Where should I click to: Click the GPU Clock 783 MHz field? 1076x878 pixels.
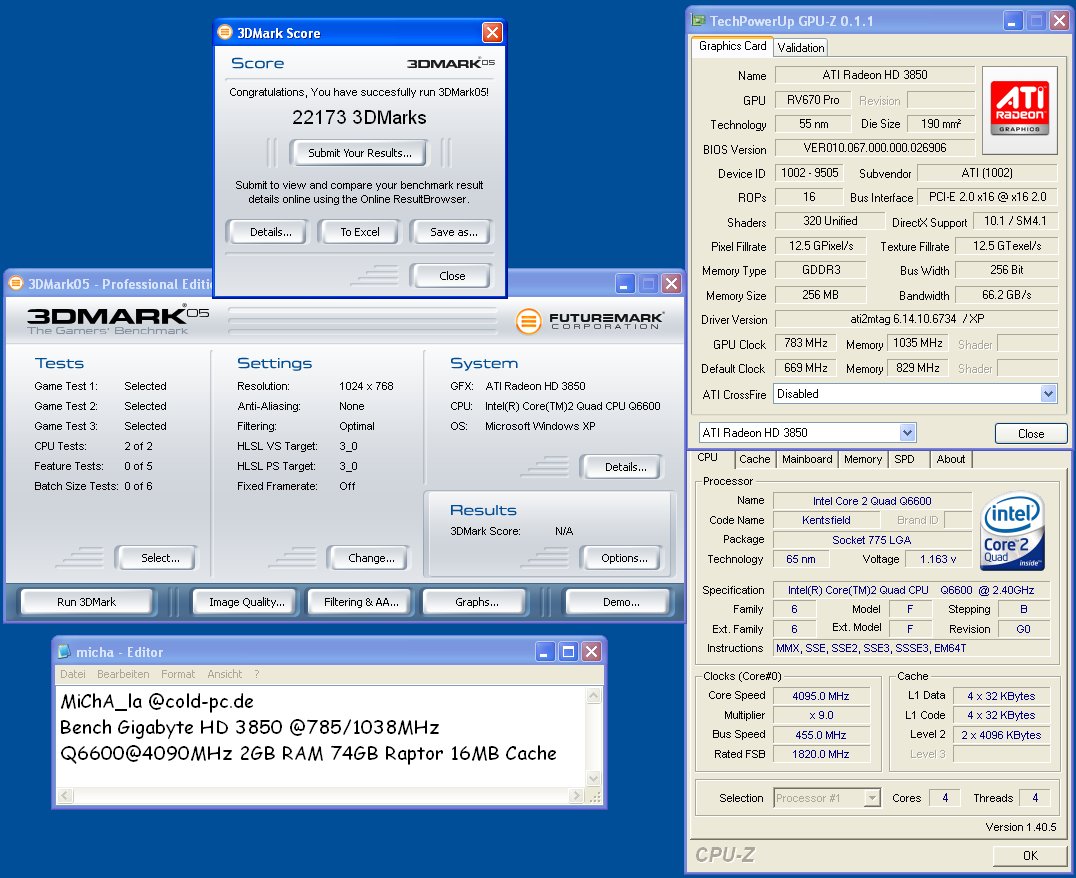coord(806,343)
